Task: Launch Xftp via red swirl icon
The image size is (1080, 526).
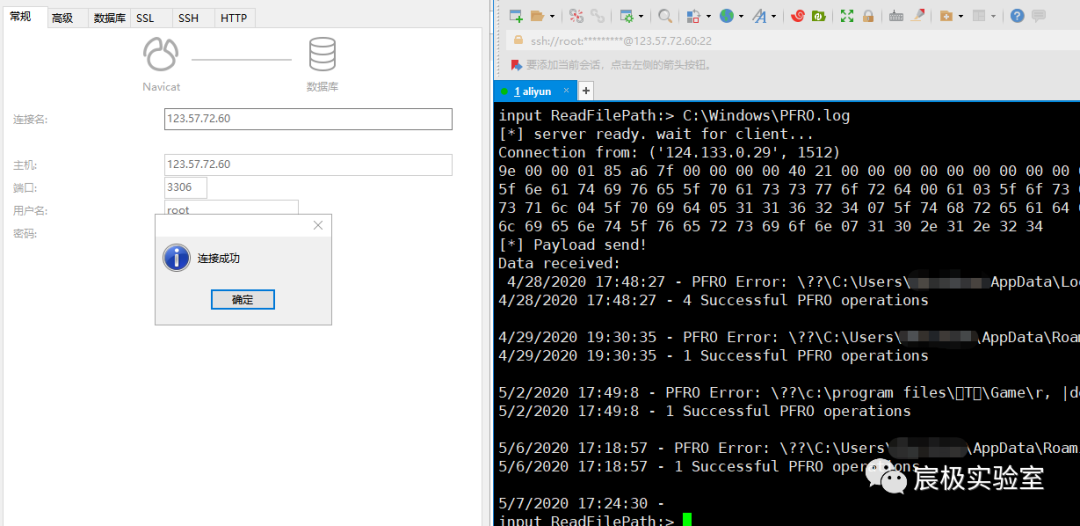Action: (798, 16)
